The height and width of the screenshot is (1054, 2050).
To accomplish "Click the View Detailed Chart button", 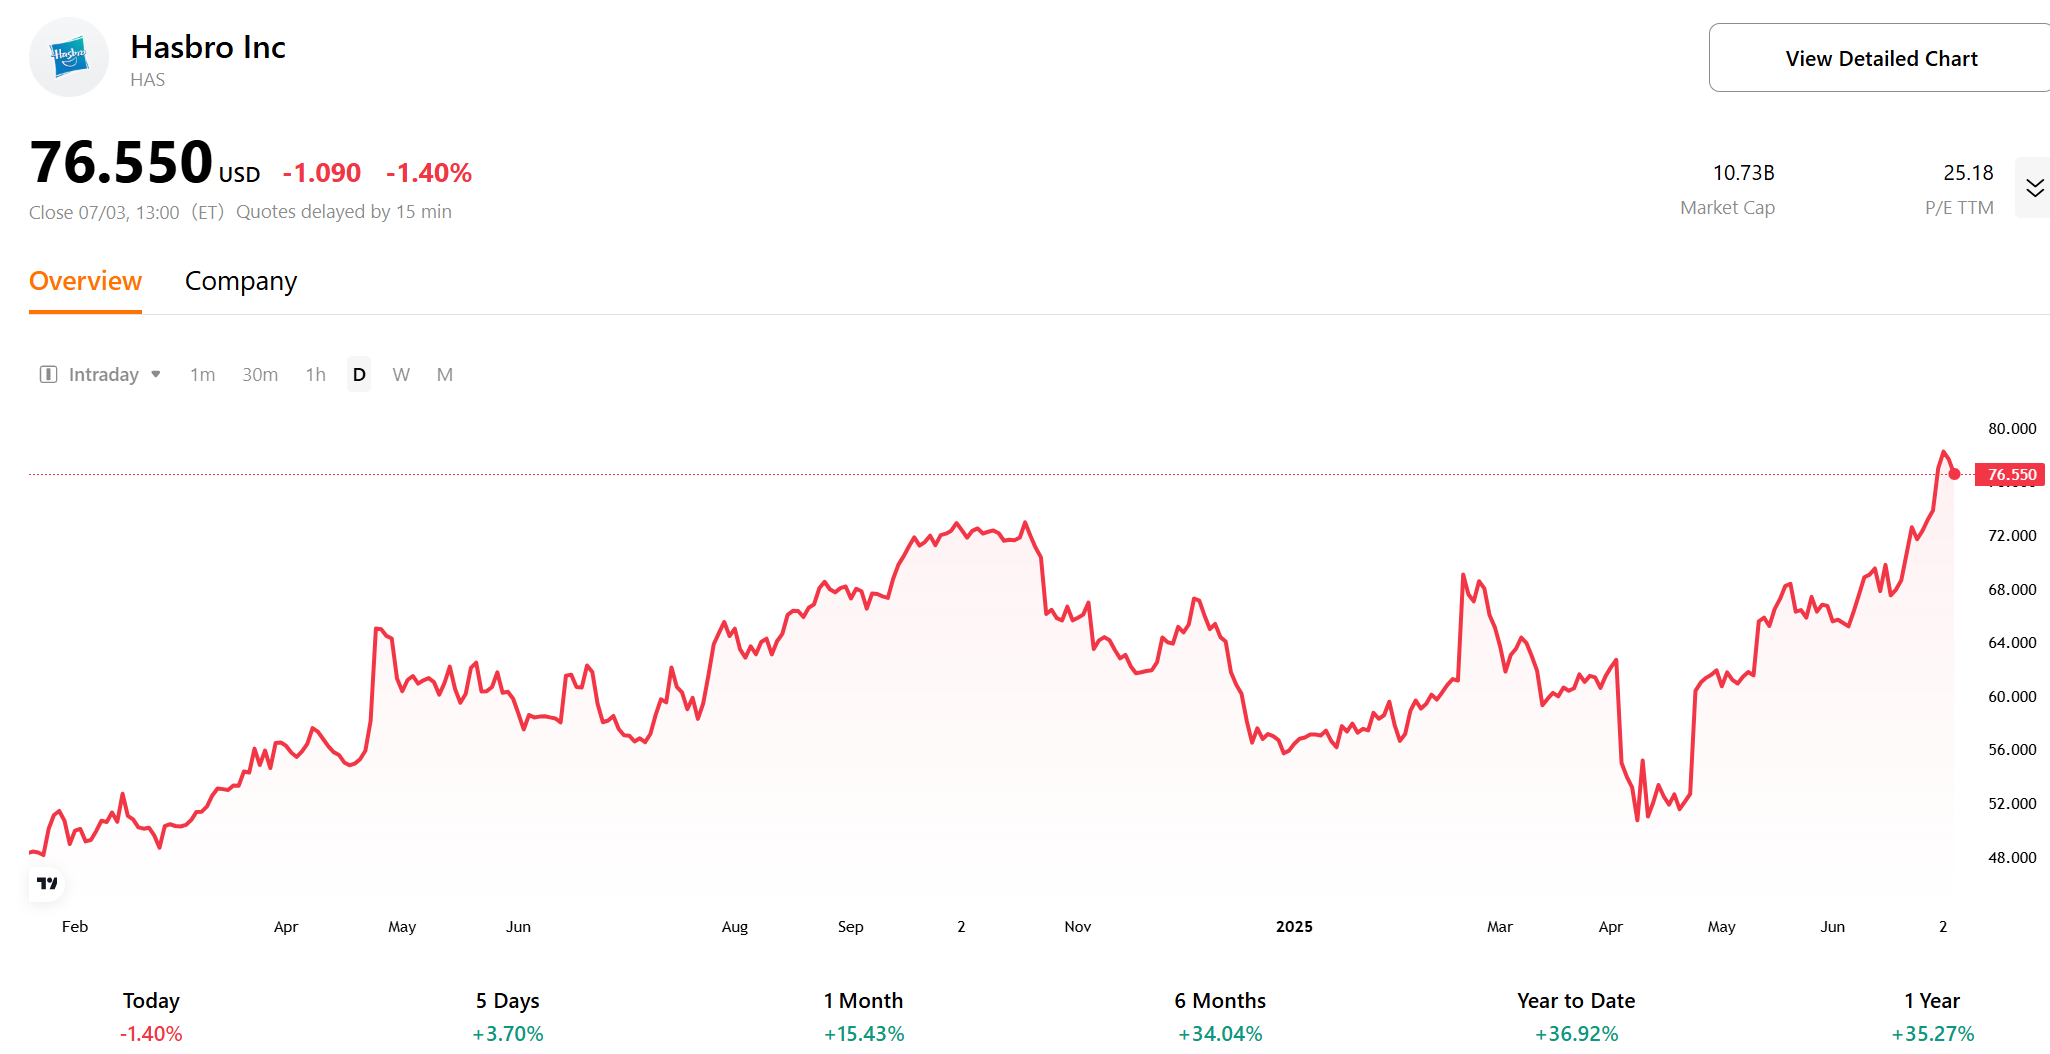I will click(x=1879, y=57).
